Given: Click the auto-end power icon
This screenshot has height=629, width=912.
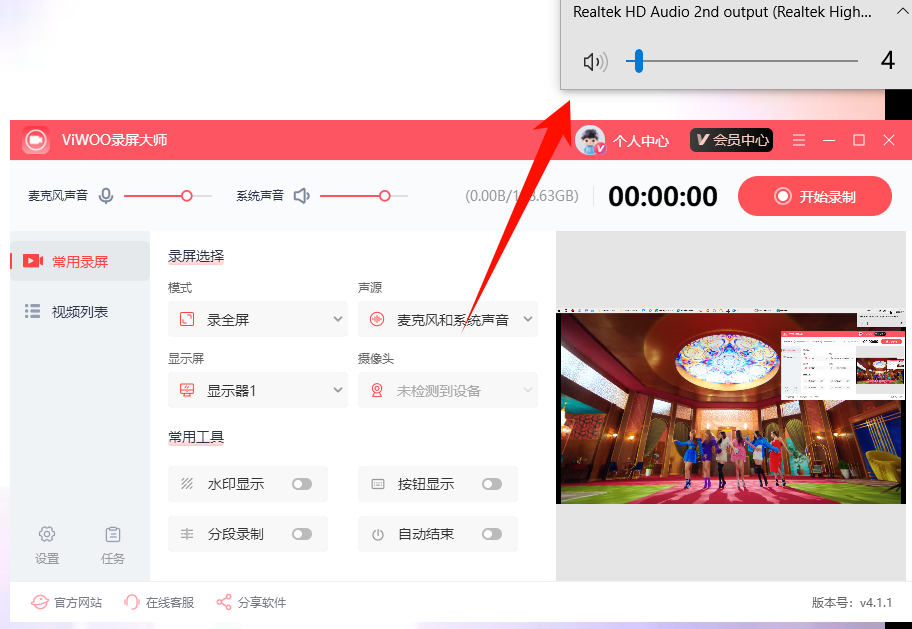Looking at the screenshot, I should tap(377, 534).
